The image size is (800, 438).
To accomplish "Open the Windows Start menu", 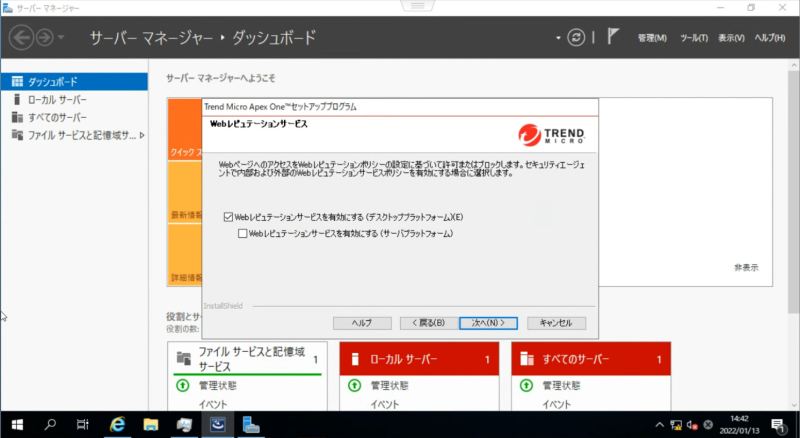I will 17,425.
